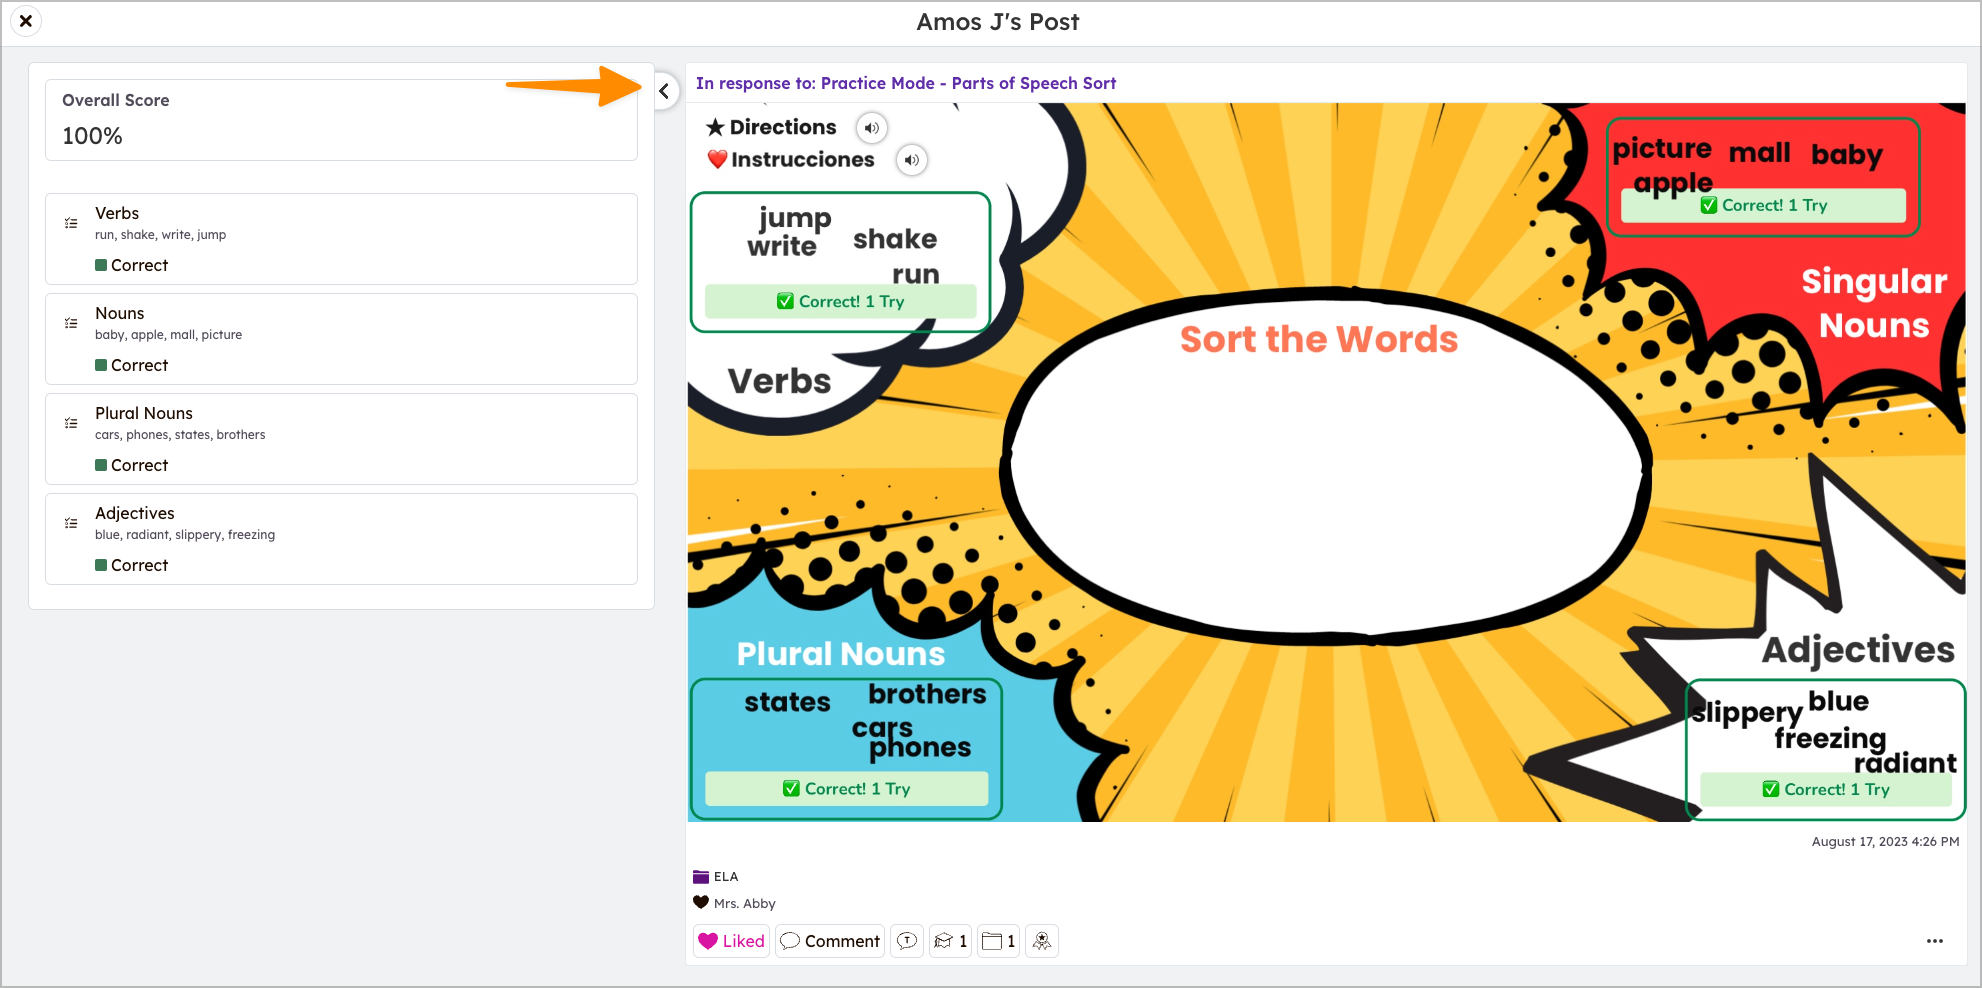This screenshot has width=1982, height=988.
Task: Close Amos J's Post dialog
Action: [25, 21]
